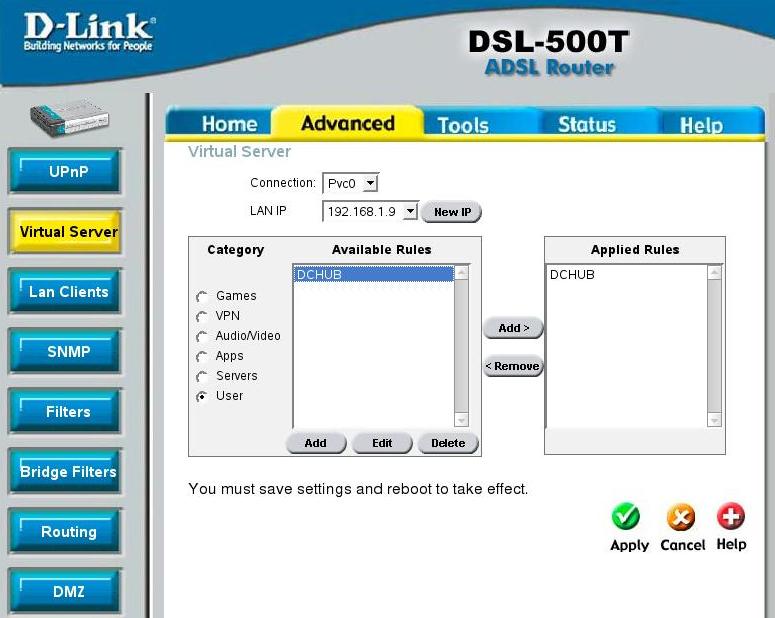
Task: Select the User category radio button
Action: (202, 397)
